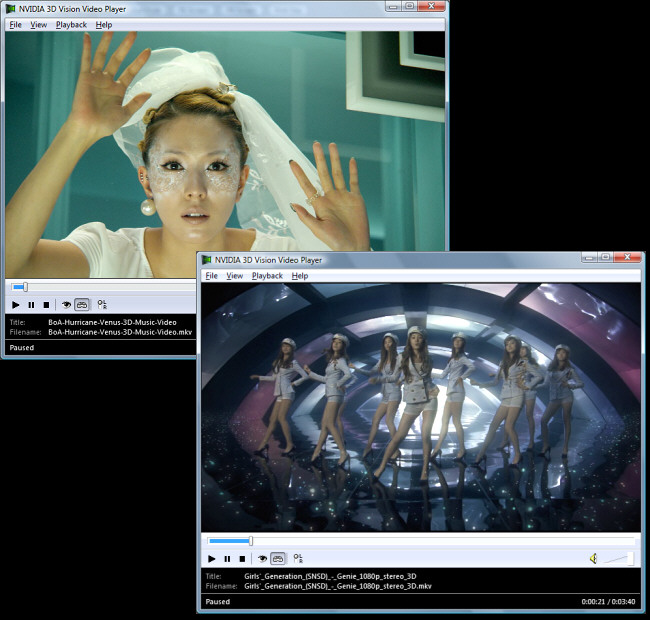Open the View menu in the BoA player window

tap(39, 25)
